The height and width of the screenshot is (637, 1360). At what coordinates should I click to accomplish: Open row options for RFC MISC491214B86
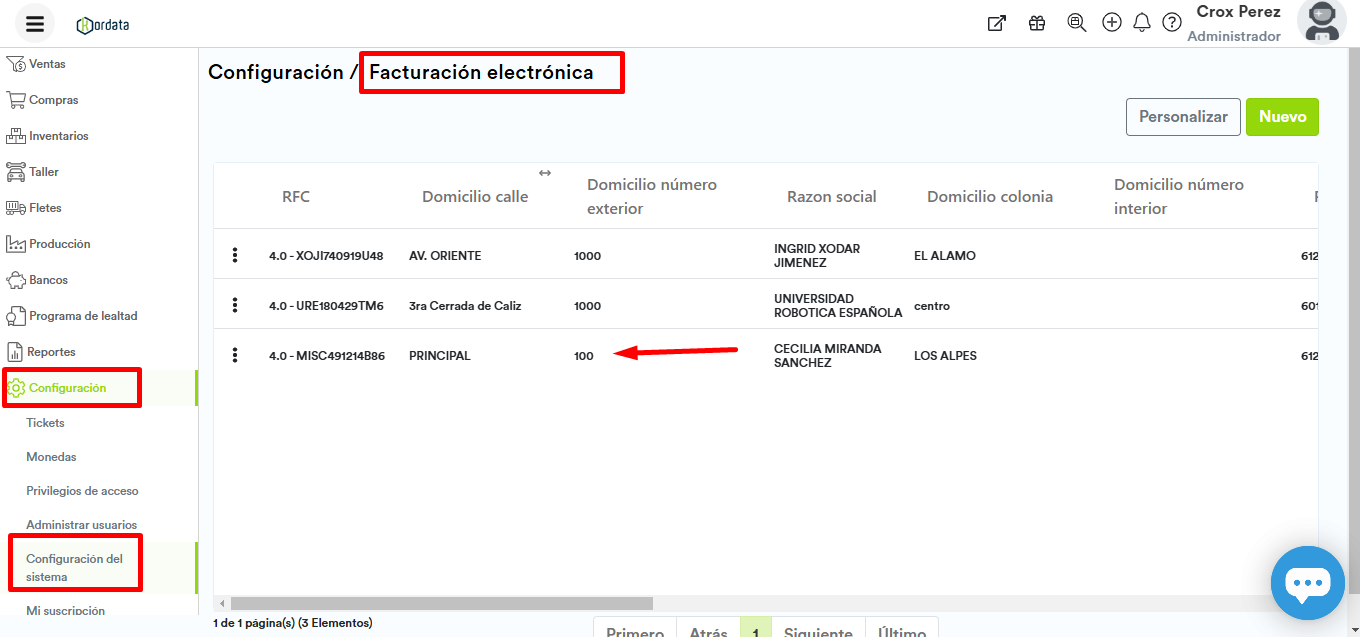click(235, 355)
